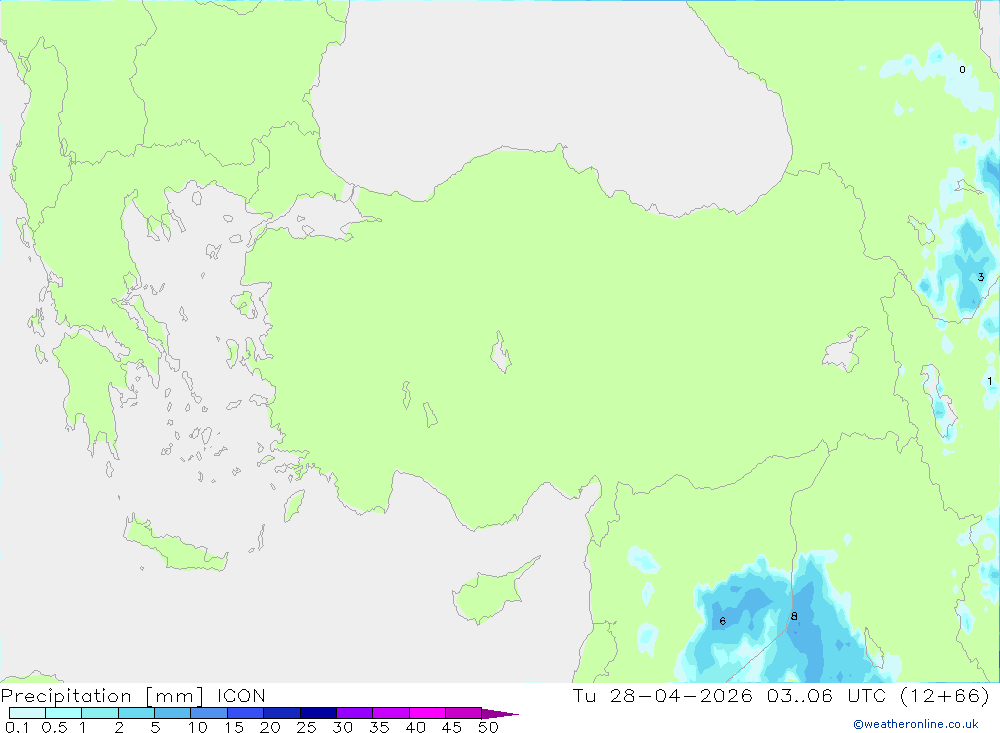This screenshot has height=733, width=1000.
Task: Click the legend label '15'
Action: 234,727
